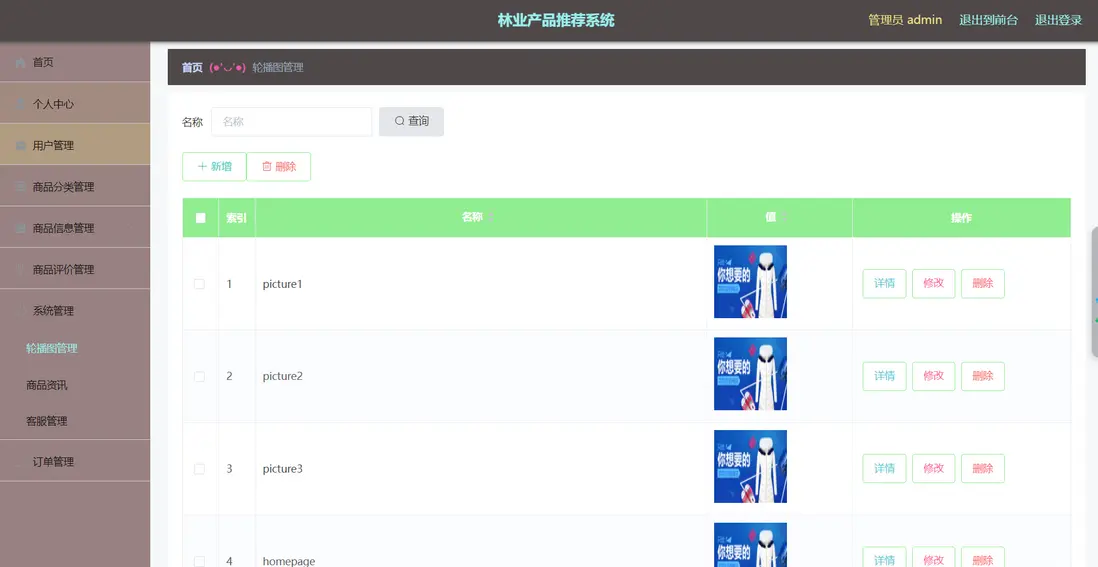This screenshot has width=1098, height=567.
Task: Collapse the 系统管理 sidebar group
Action: [x=75, y=310]
